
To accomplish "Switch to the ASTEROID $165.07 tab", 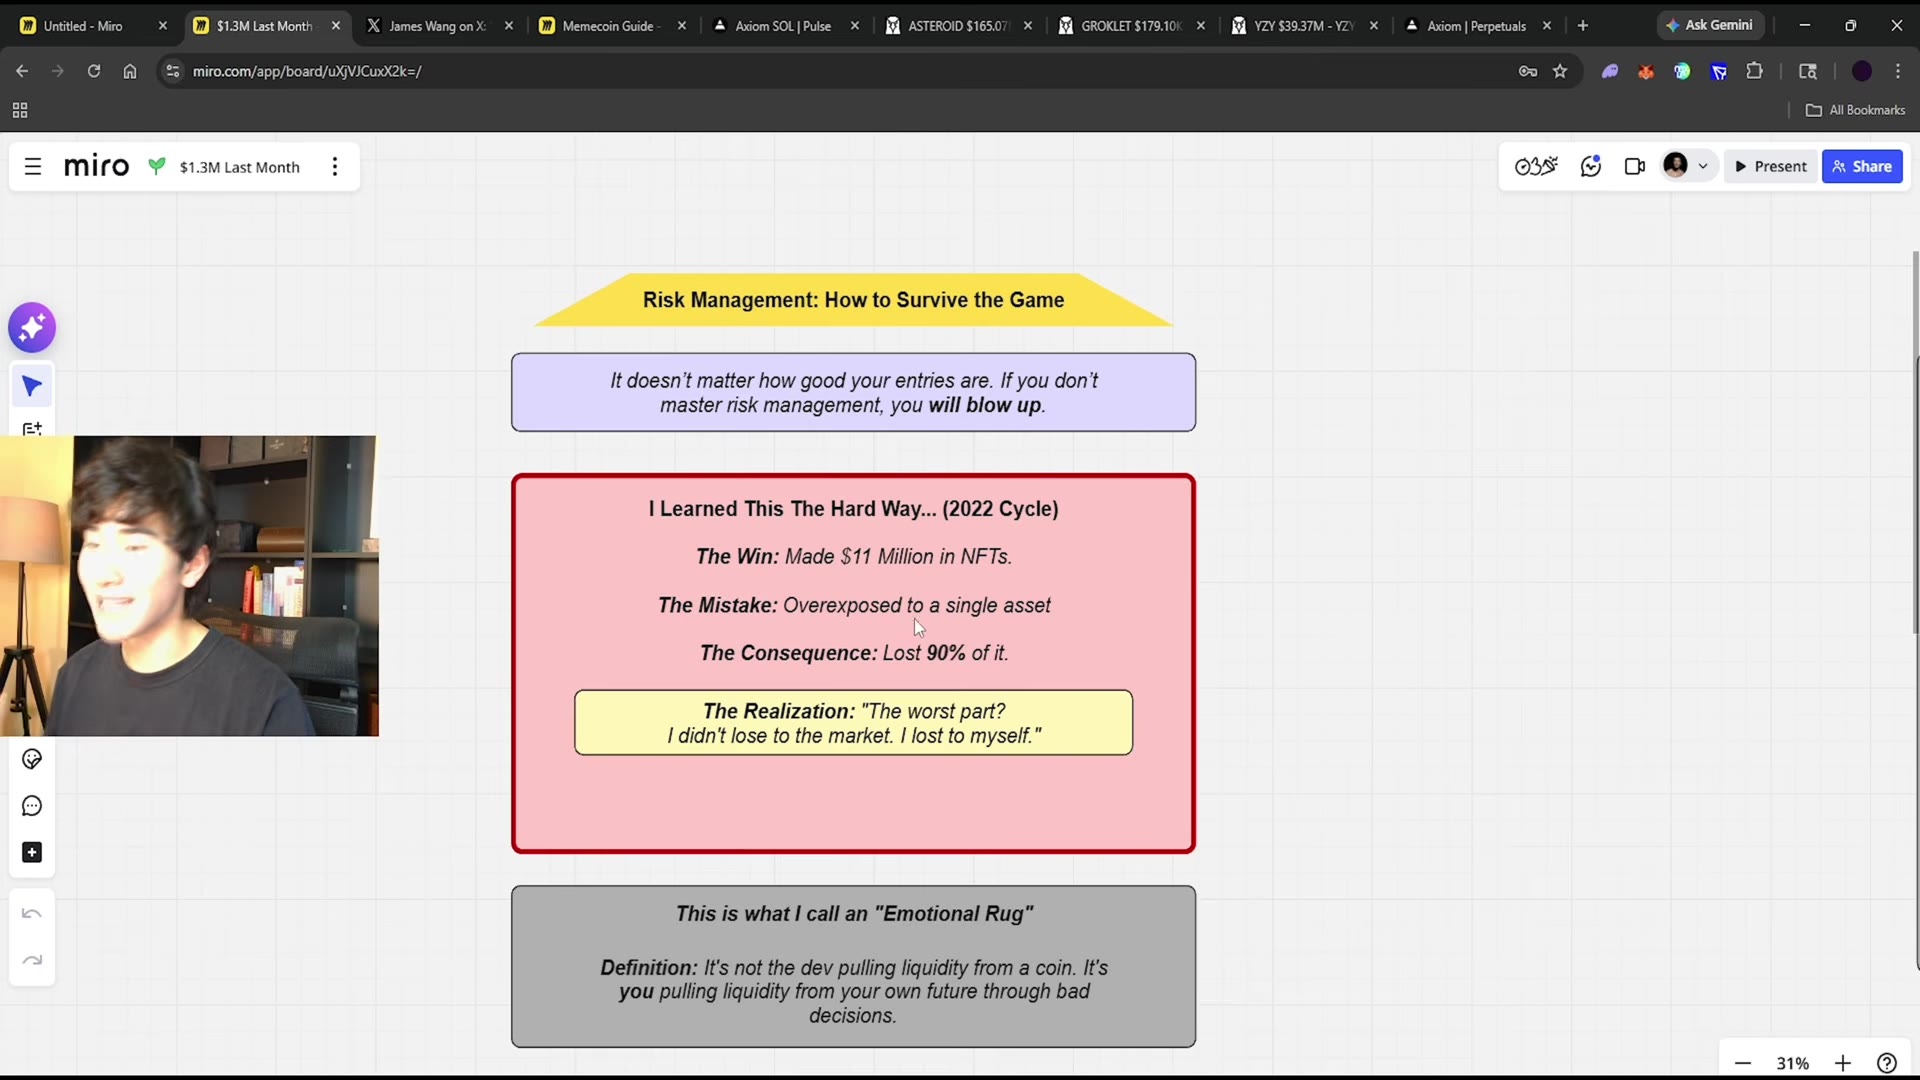I will click(958, 26).
